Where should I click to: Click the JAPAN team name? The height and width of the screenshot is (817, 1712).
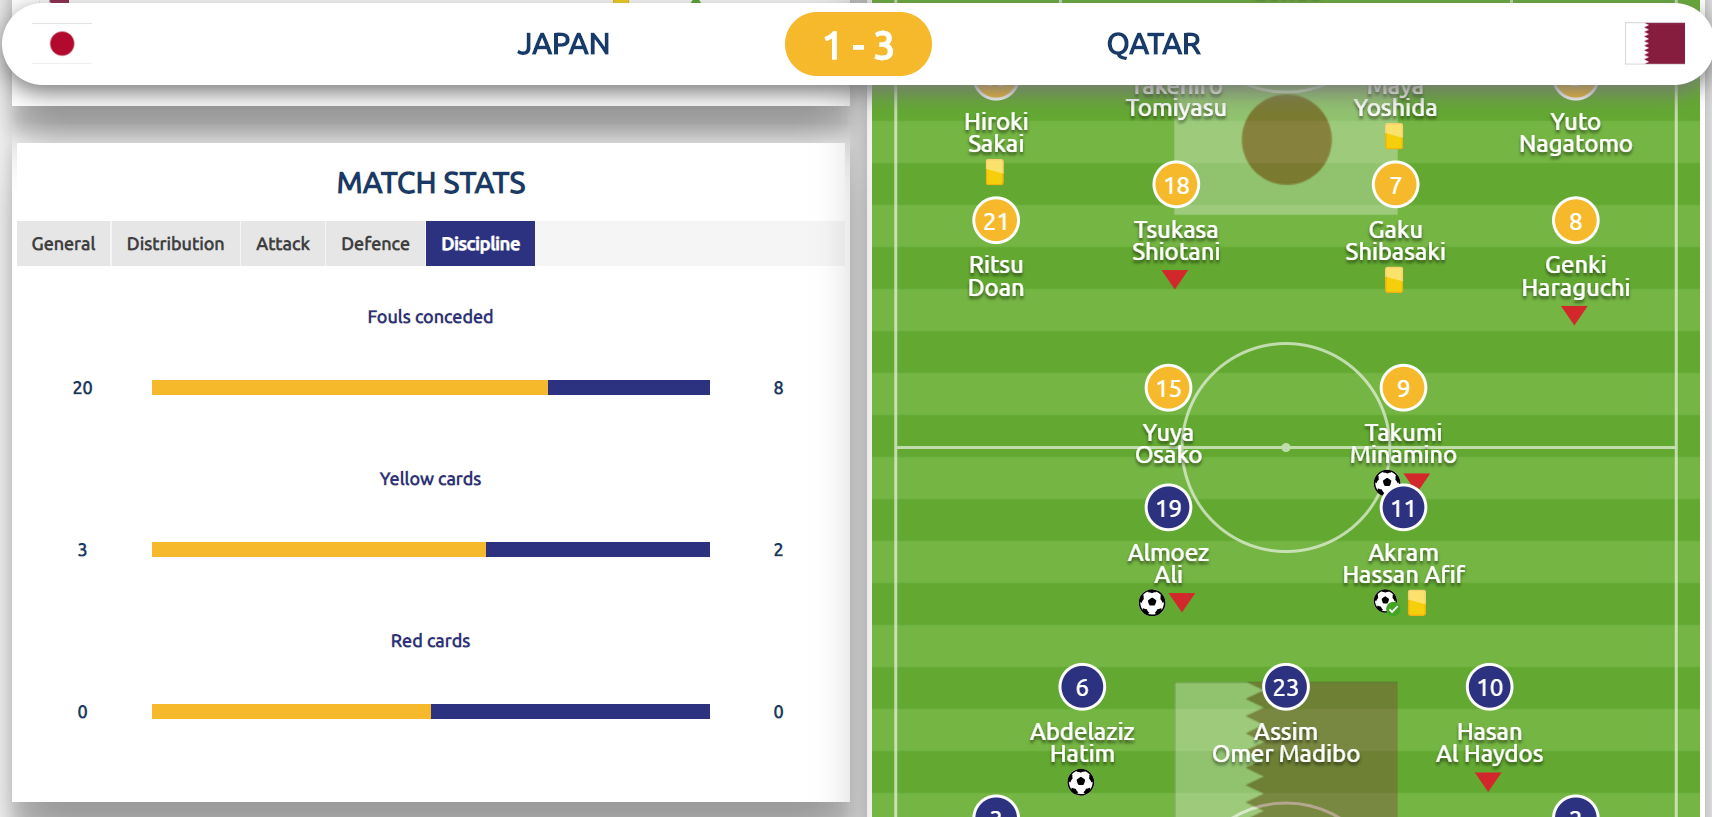coord(563,44)
